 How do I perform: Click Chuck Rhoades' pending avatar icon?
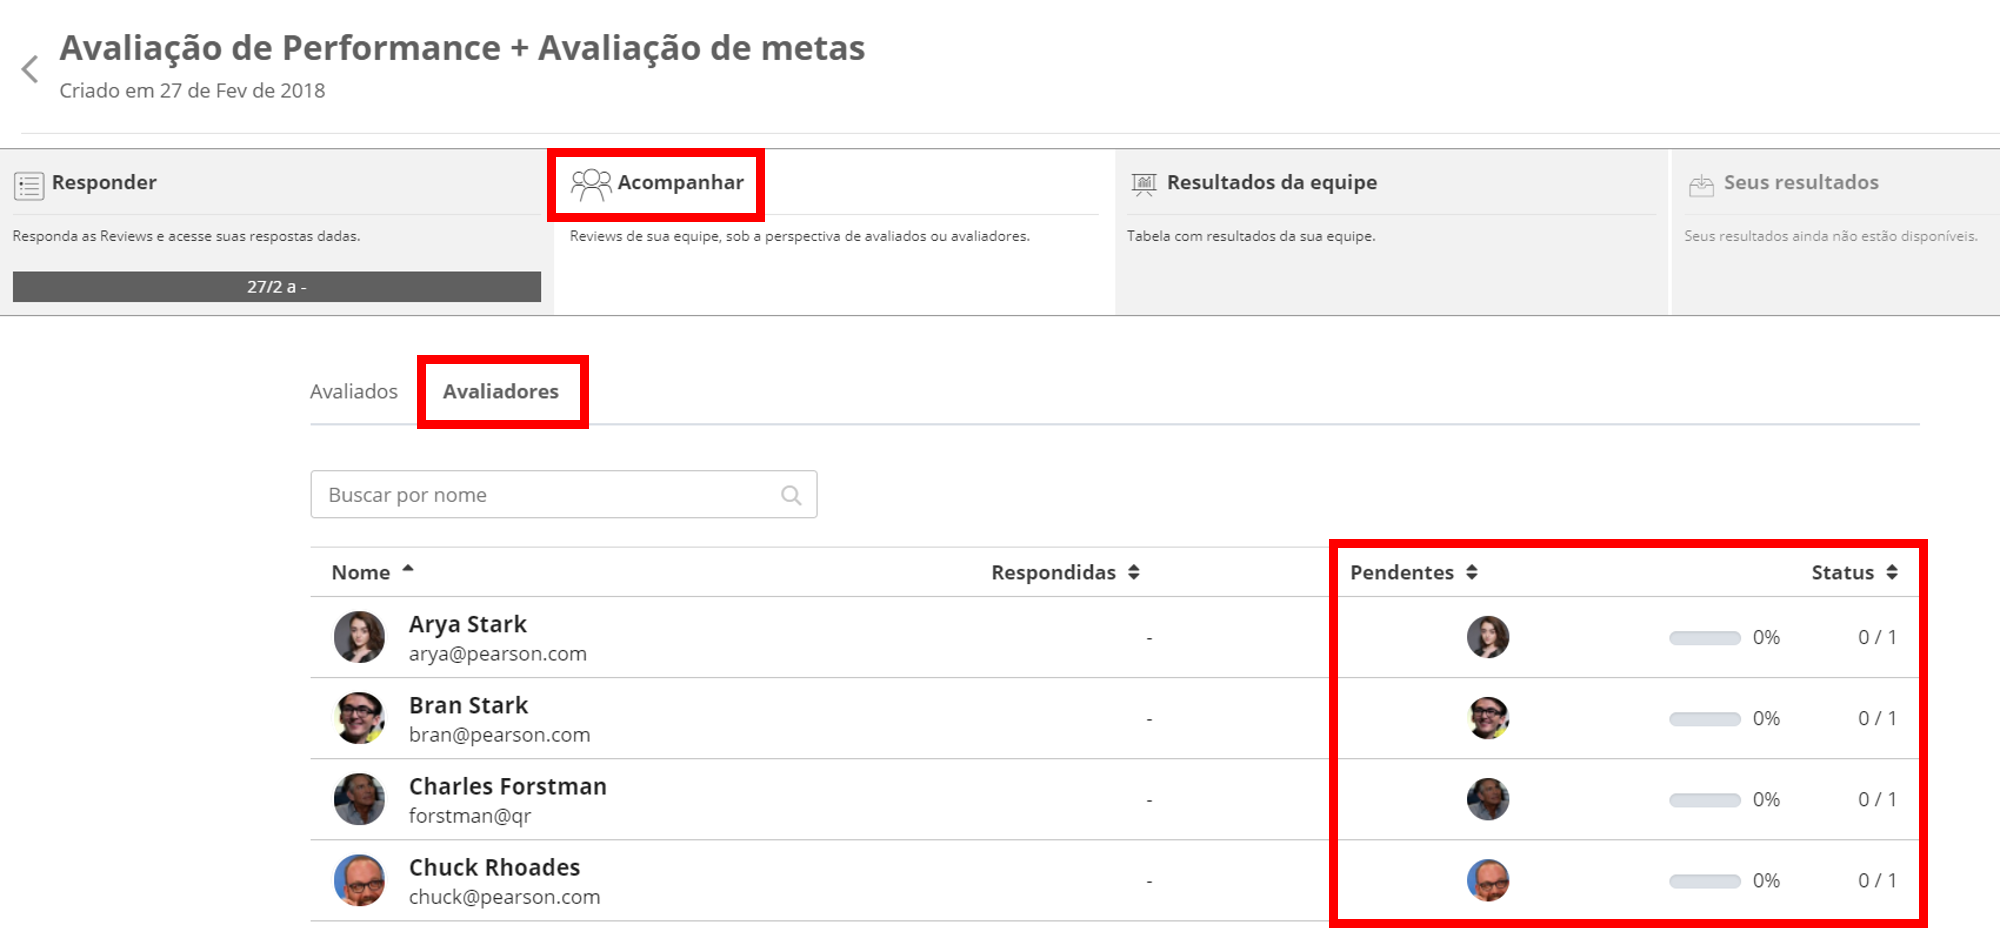point(1487,880)
